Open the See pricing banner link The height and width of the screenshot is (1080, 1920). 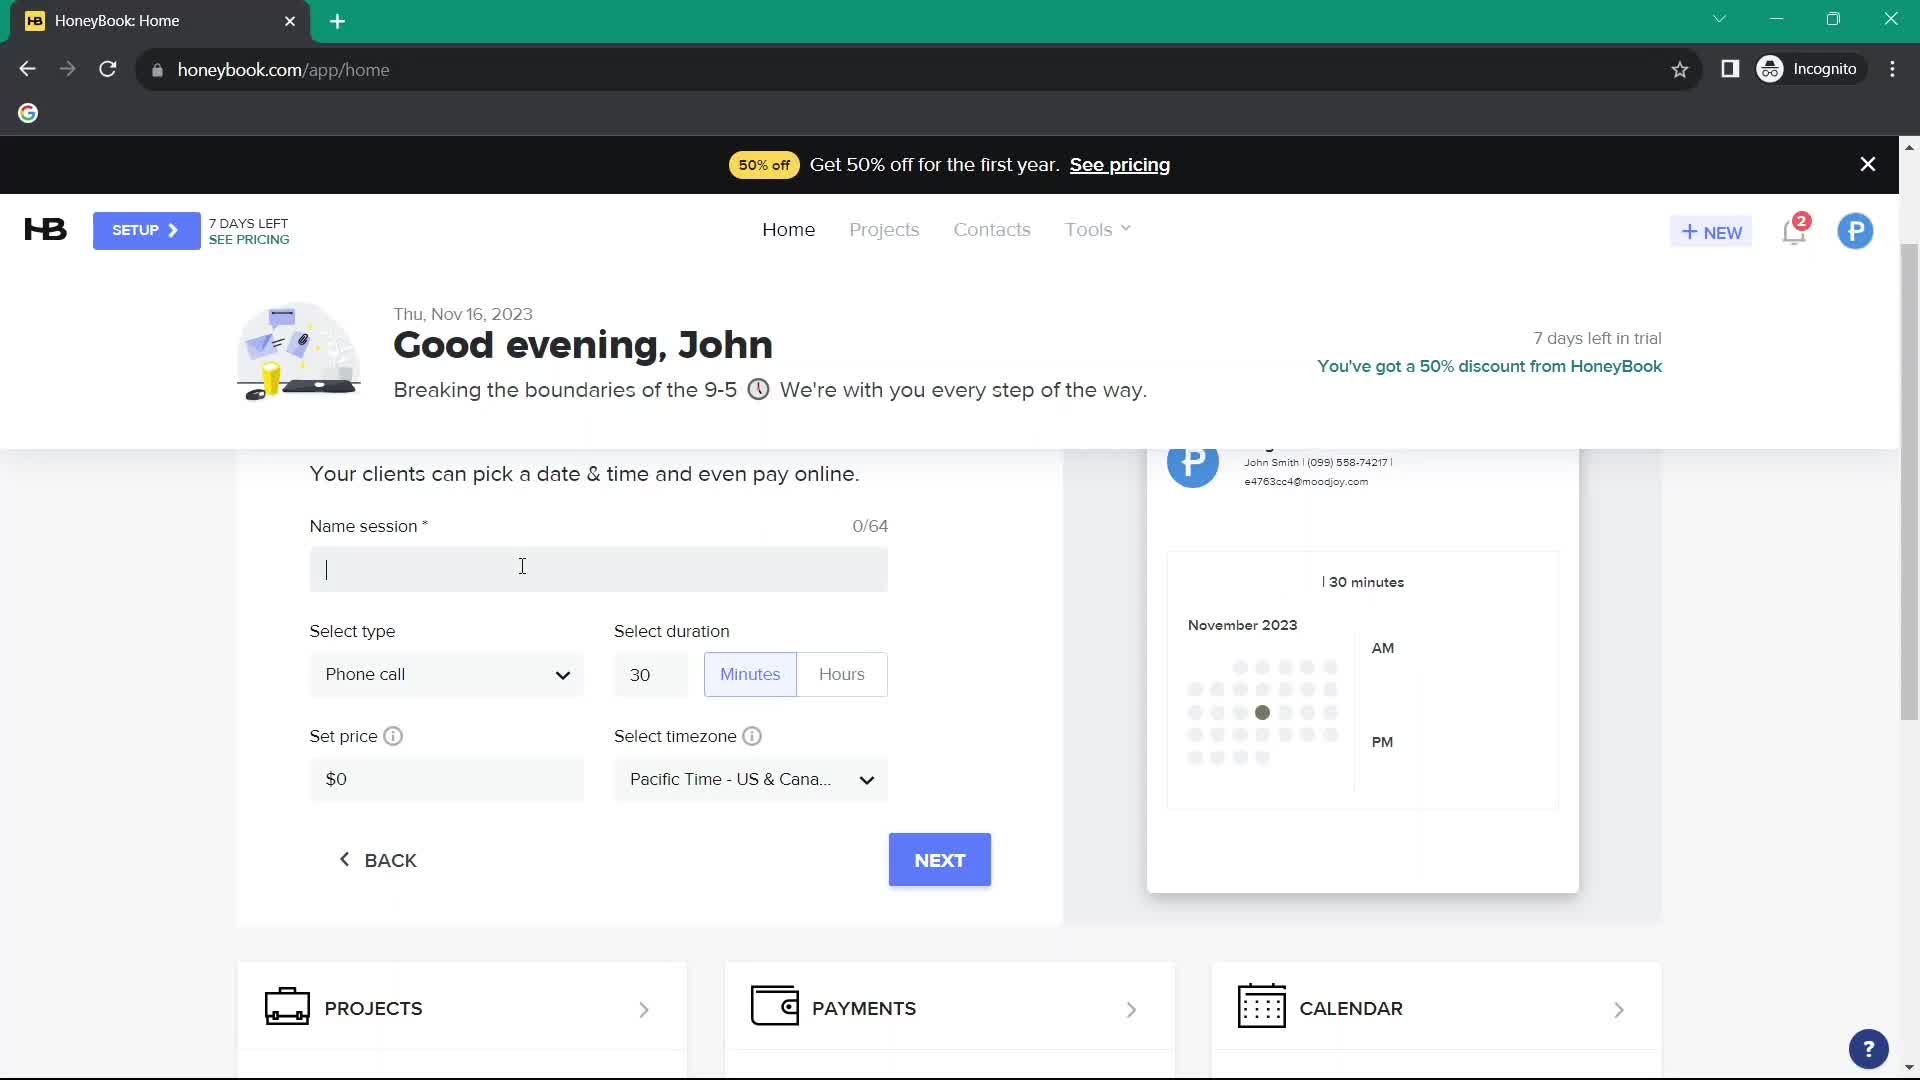click(1119, 165)
